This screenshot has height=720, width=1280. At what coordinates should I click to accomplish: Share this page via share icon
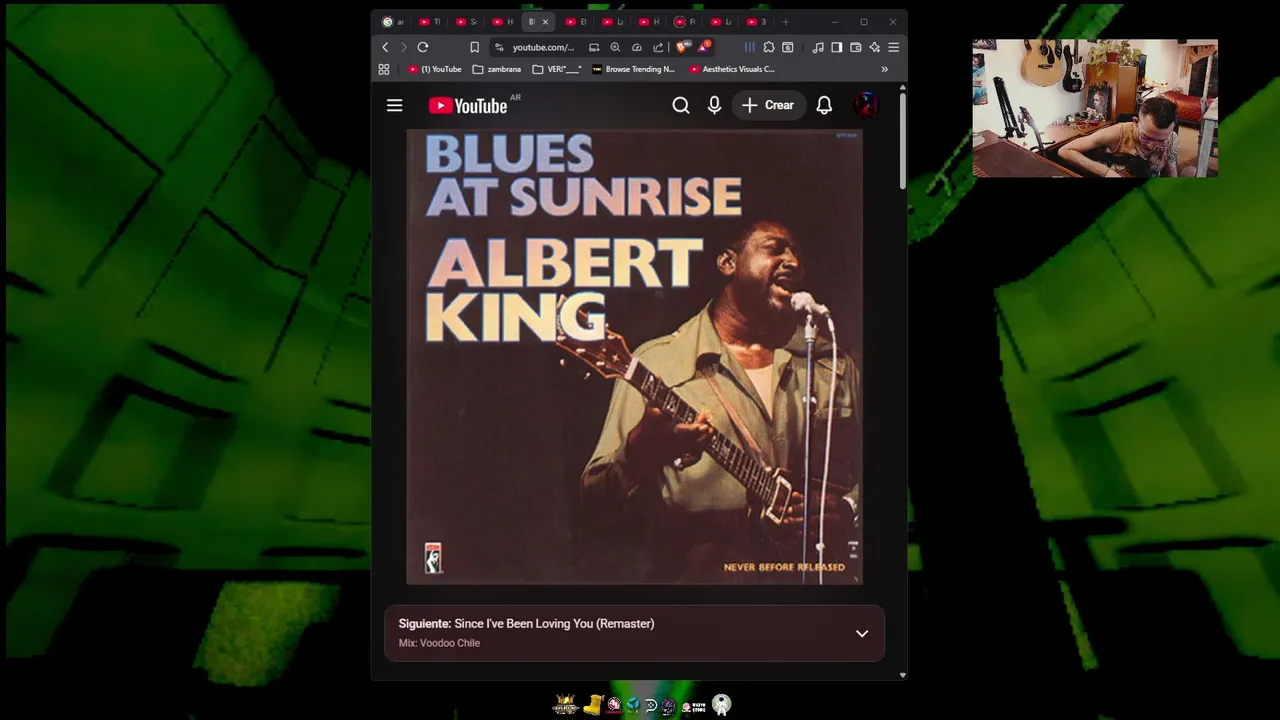pos(658,47)
